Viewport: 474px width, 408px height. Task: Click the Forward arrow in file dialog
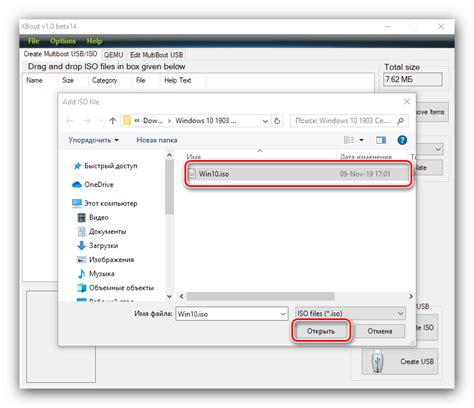(87, 121)
